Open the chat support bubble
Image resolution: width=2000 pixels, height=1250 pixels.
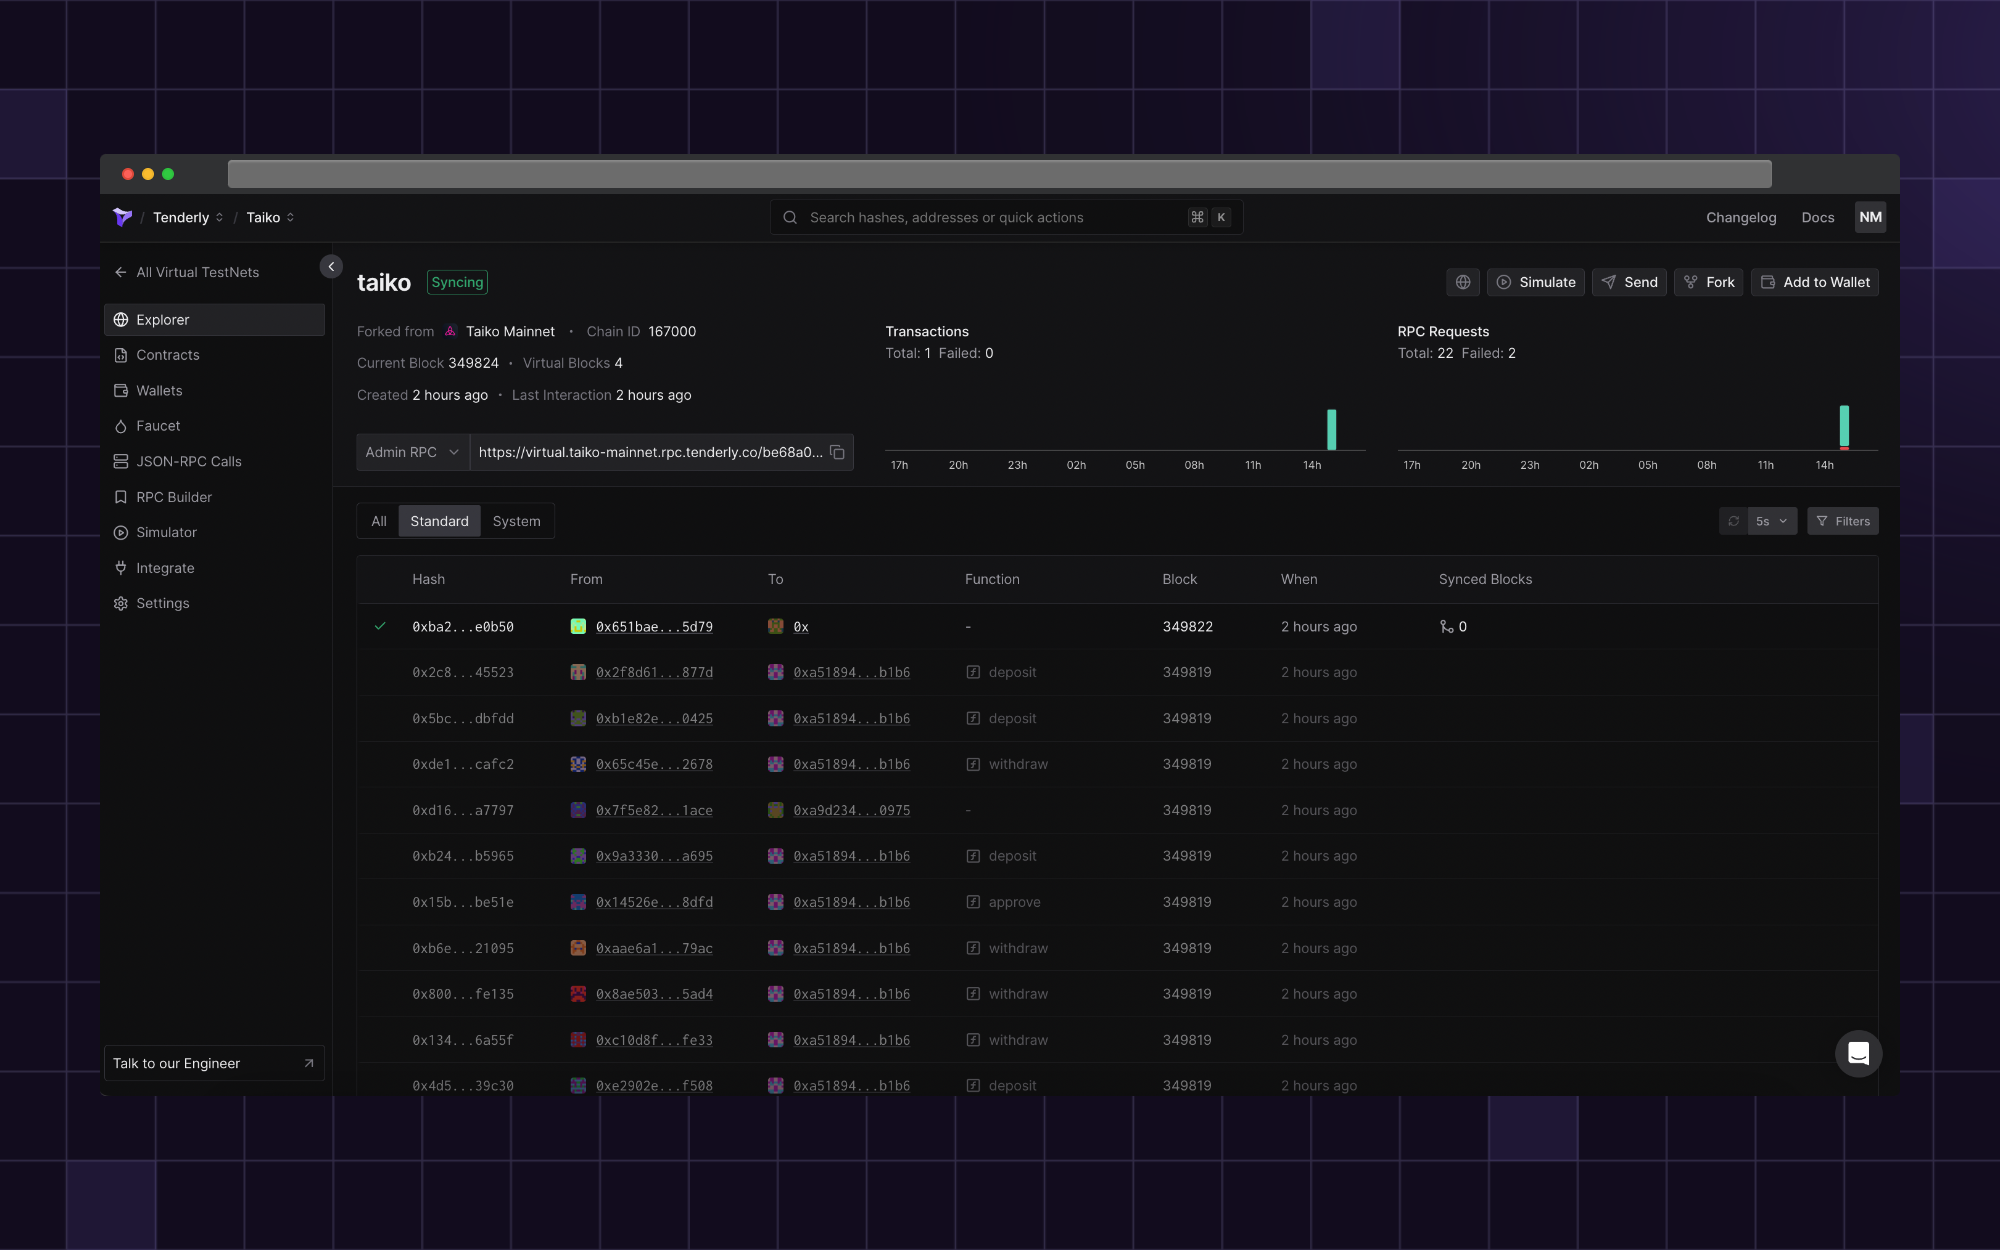pos(1858,1053)
